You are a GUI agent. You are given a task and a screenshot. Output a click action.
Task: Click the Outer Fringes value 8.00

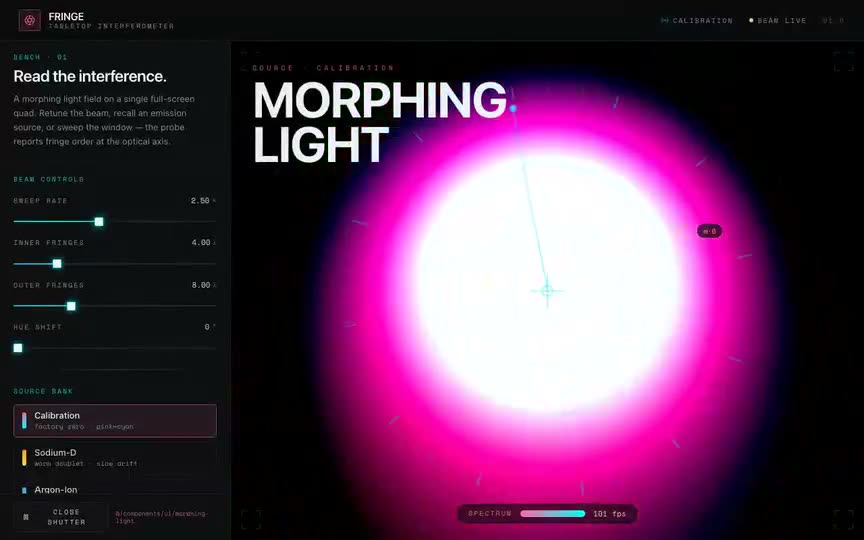[201, 285]
